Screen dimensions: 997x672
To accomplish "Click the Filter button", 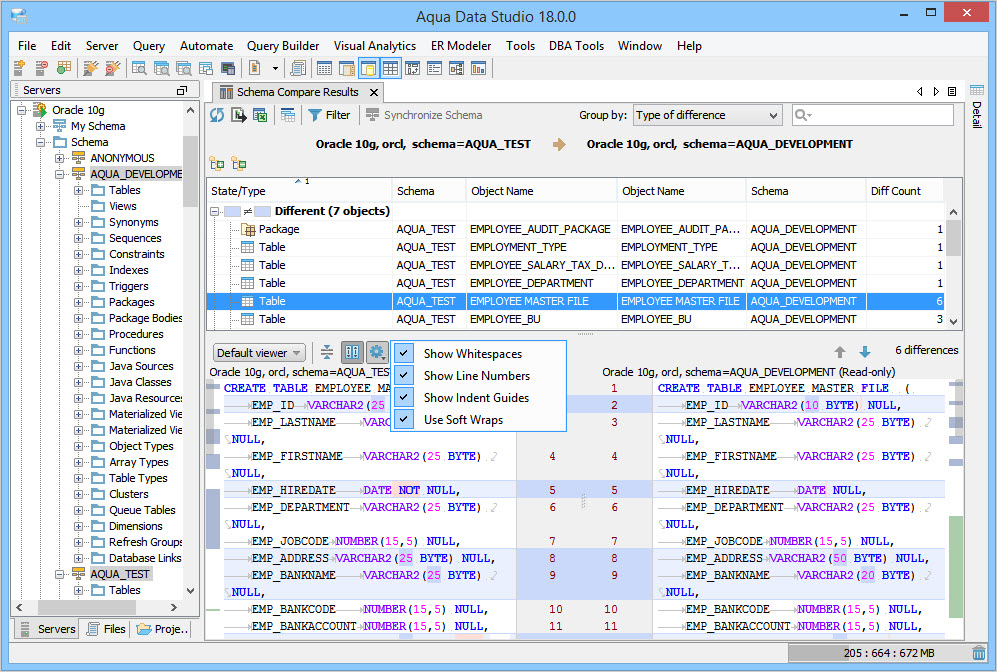I will (x=329, y=115).
